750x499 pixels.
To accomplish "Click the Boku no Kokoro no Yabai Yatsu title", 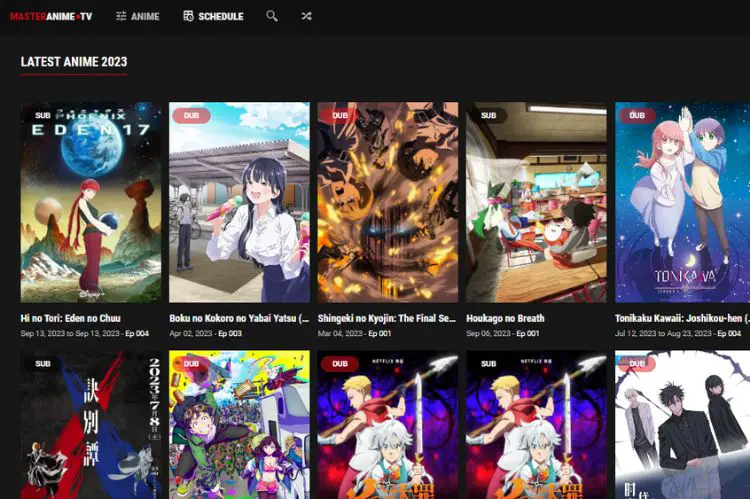I will [x=239, y=318].
